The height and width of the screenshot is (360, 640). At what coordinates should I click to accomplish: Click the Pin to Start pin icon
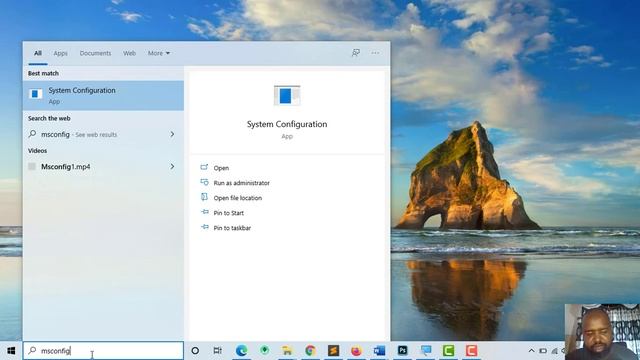(204, 212)
